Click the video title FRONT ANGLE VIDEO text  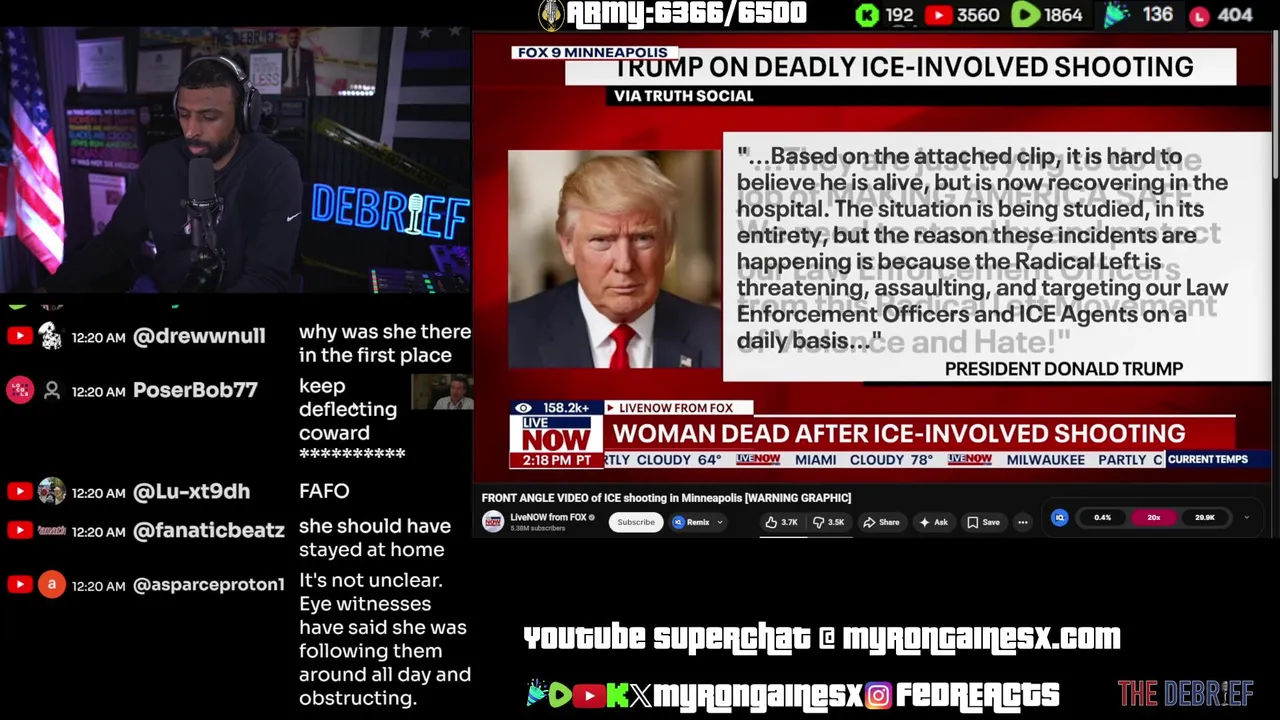(666, 498)
